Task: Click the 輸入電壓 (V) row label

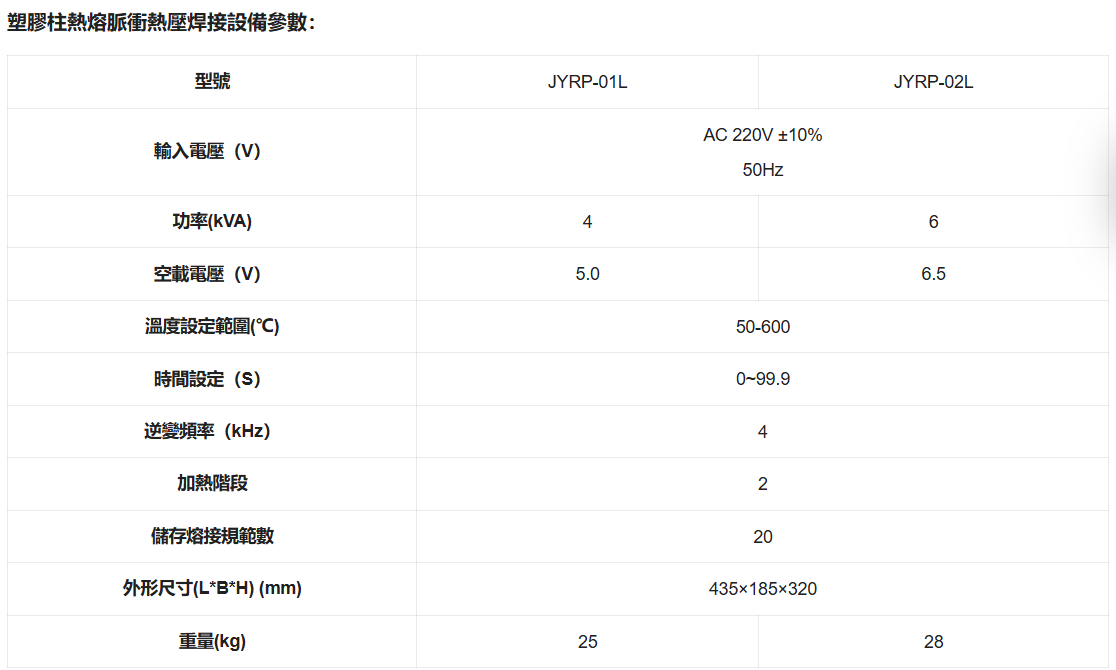Action: pyautogui.click(x=207, y=152)
